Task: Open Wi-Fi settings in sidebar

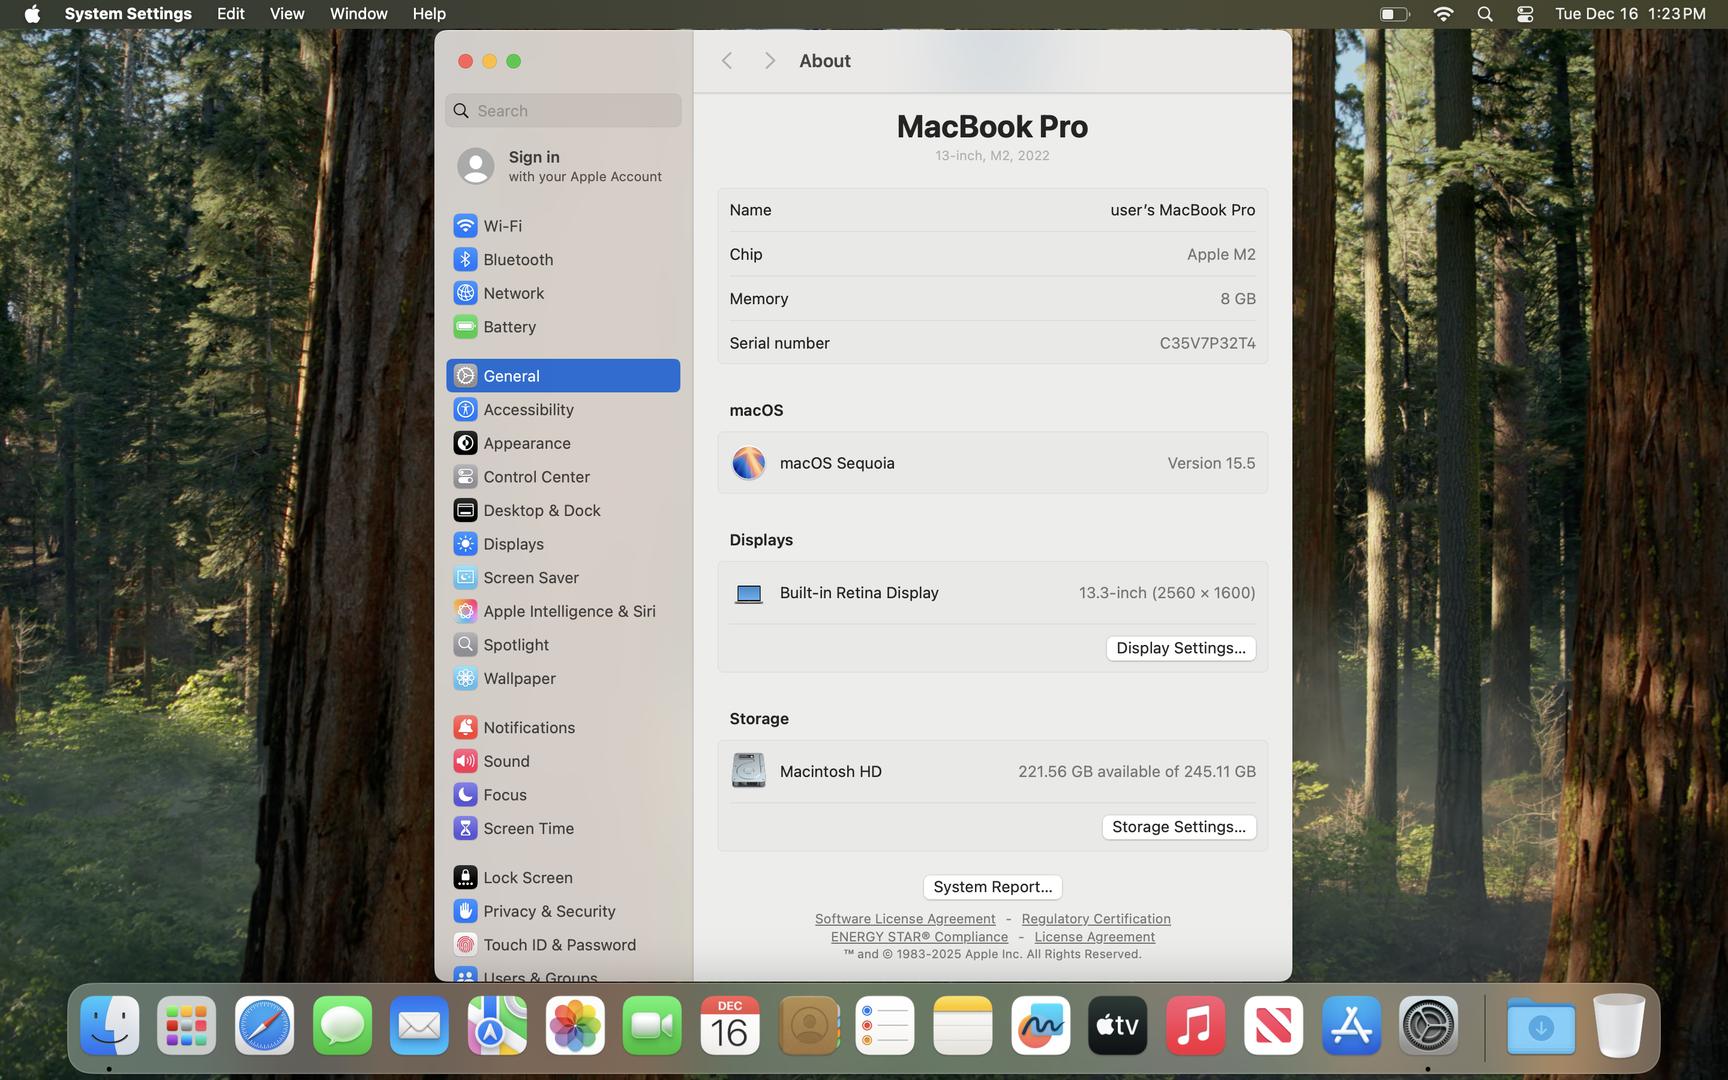Action: tap(502, 226)
